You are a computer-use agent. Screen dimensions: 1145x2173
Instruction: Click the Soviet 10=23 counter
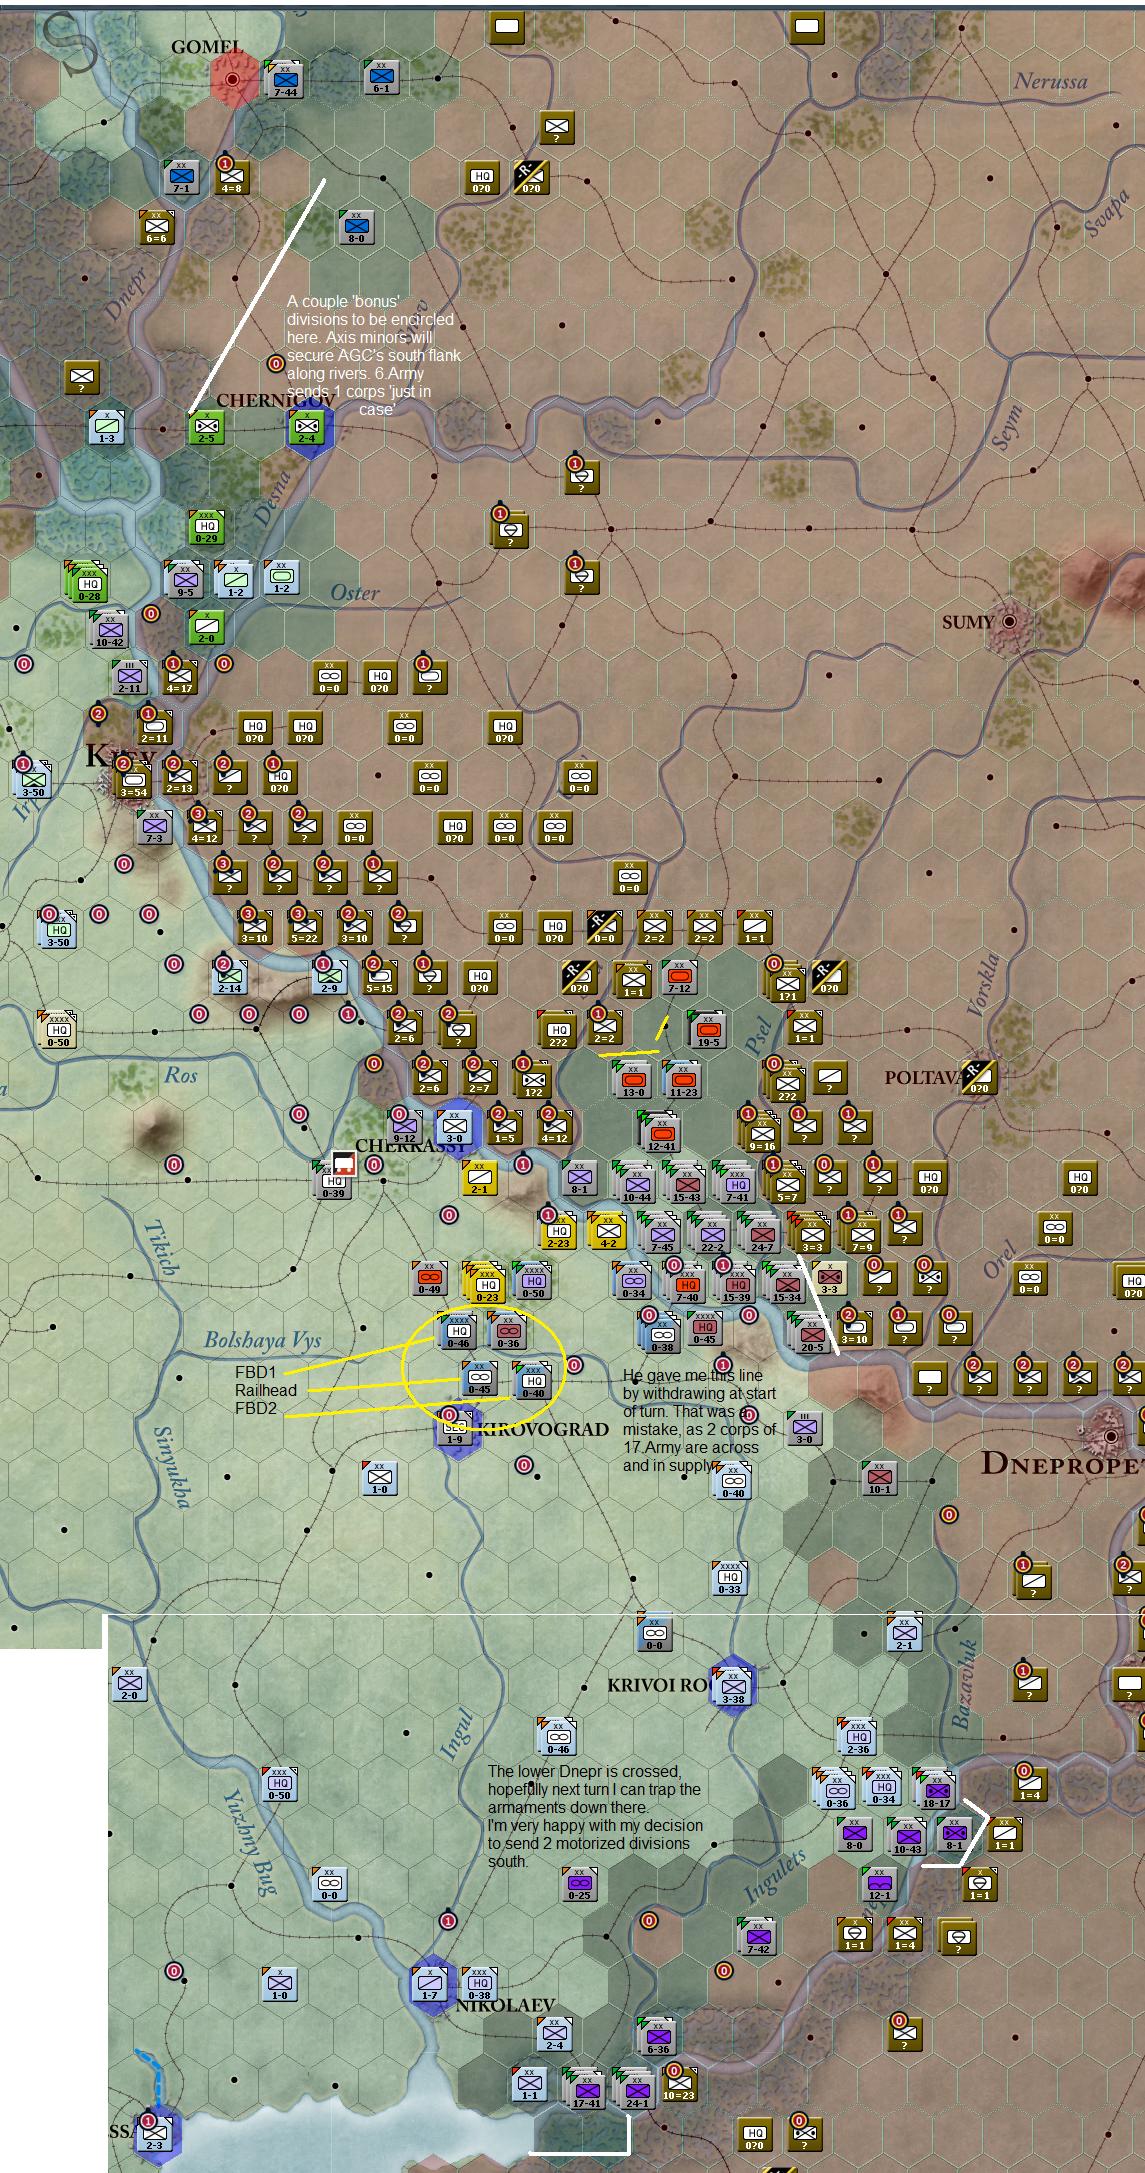pos(680,2082)
